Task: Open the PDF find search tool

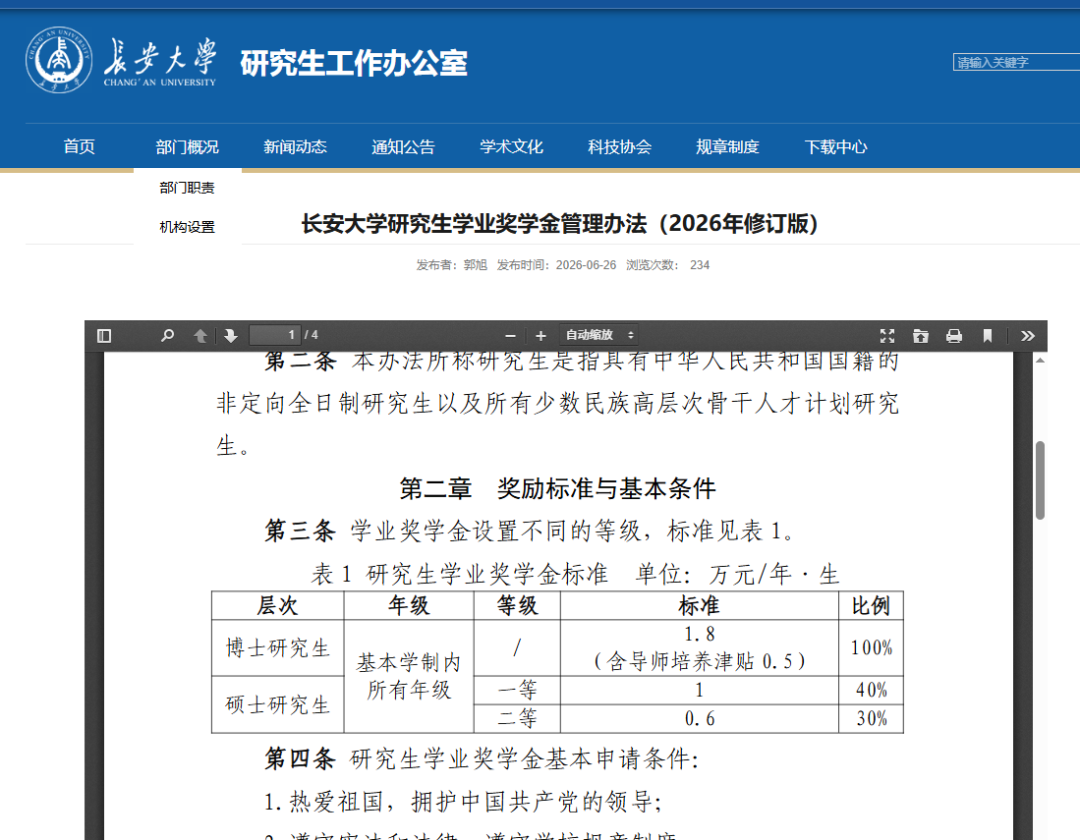Action: [x=167, y=335]
